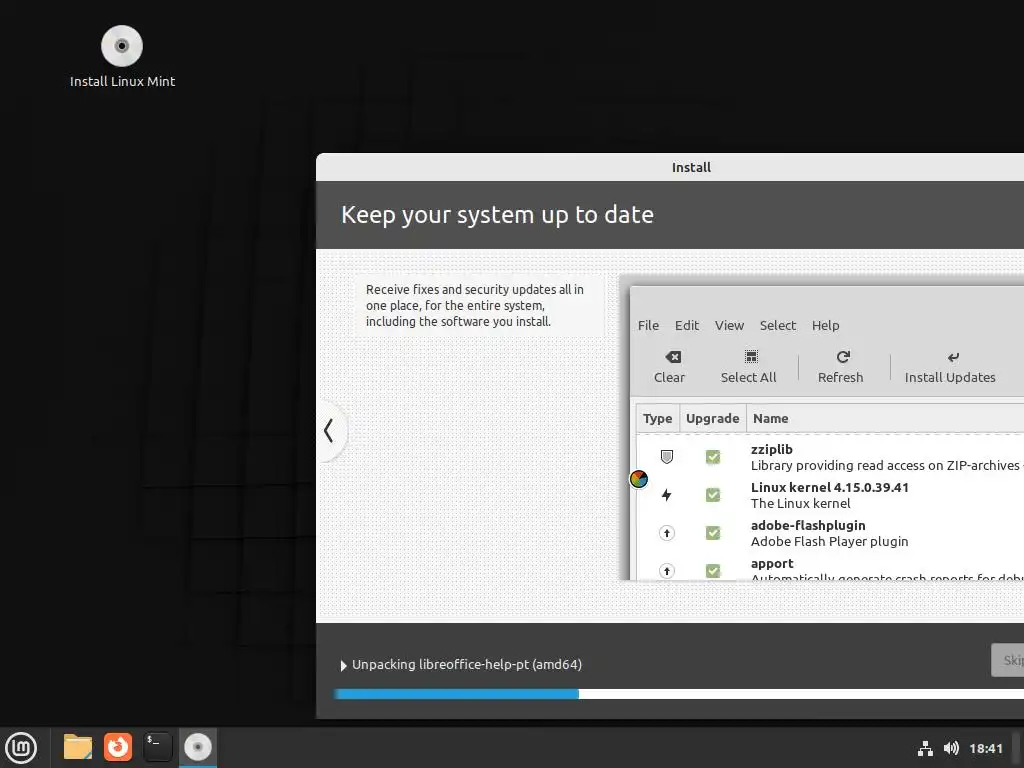This screenshot has width=1024, height=768.
Task: Toggle the upgrade checkbox for adobe-flashplugin
Action: coord(712,533)
